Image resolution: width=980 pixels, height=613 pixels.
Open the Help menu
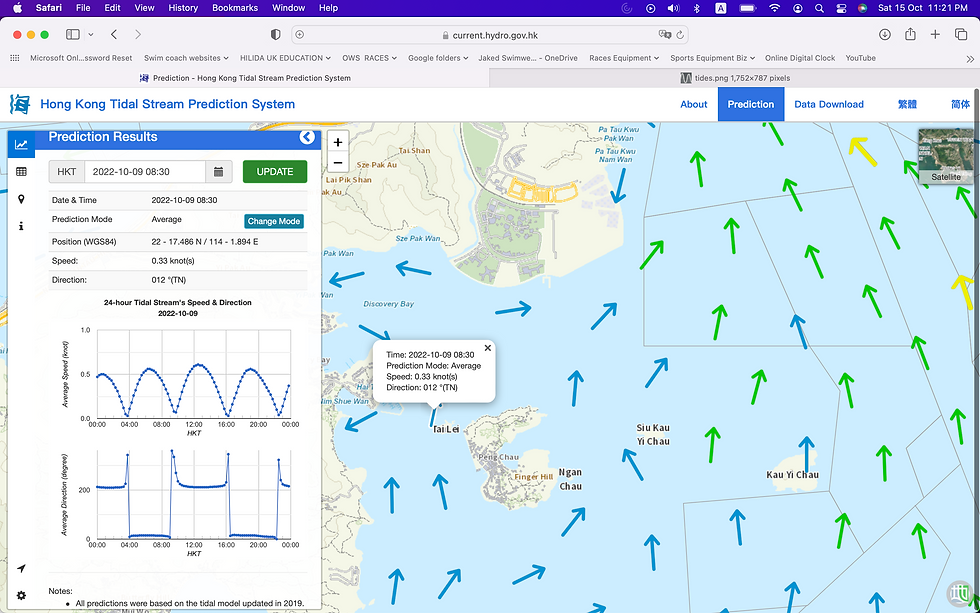point(328,8)
